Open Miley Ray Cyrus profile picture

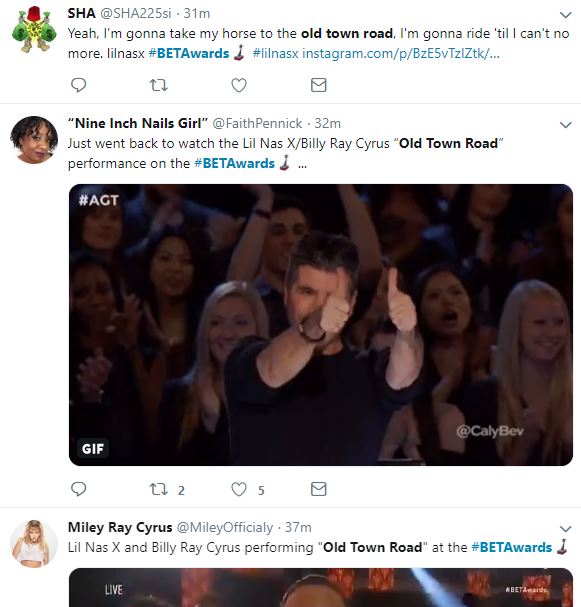[x=34, y=544]
